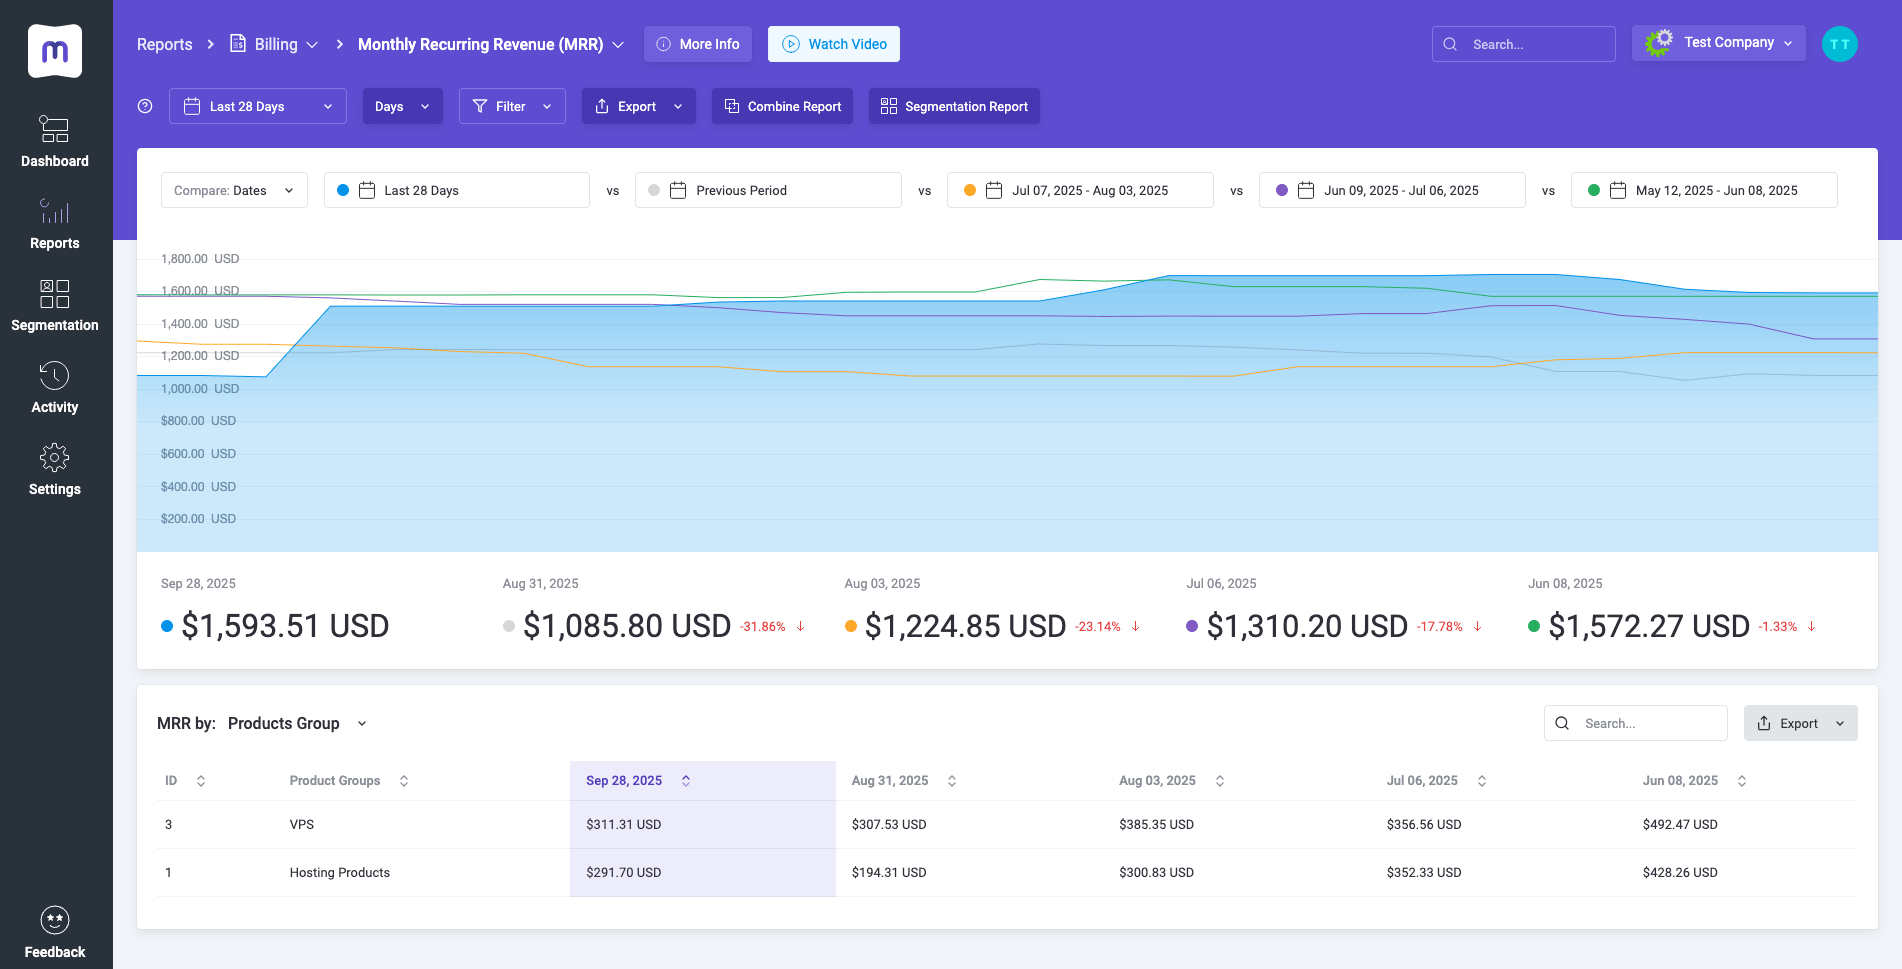This screenshot has height=969, width=1902.
Task: Sort by the Product Groups column
Action: point(404,781)
